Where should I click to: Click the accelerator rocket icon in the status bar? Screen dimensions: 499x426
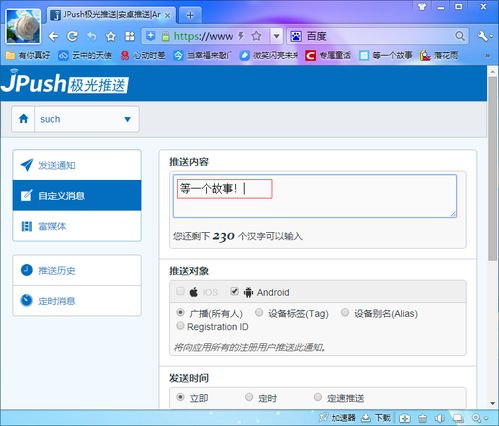pos(323,417)
